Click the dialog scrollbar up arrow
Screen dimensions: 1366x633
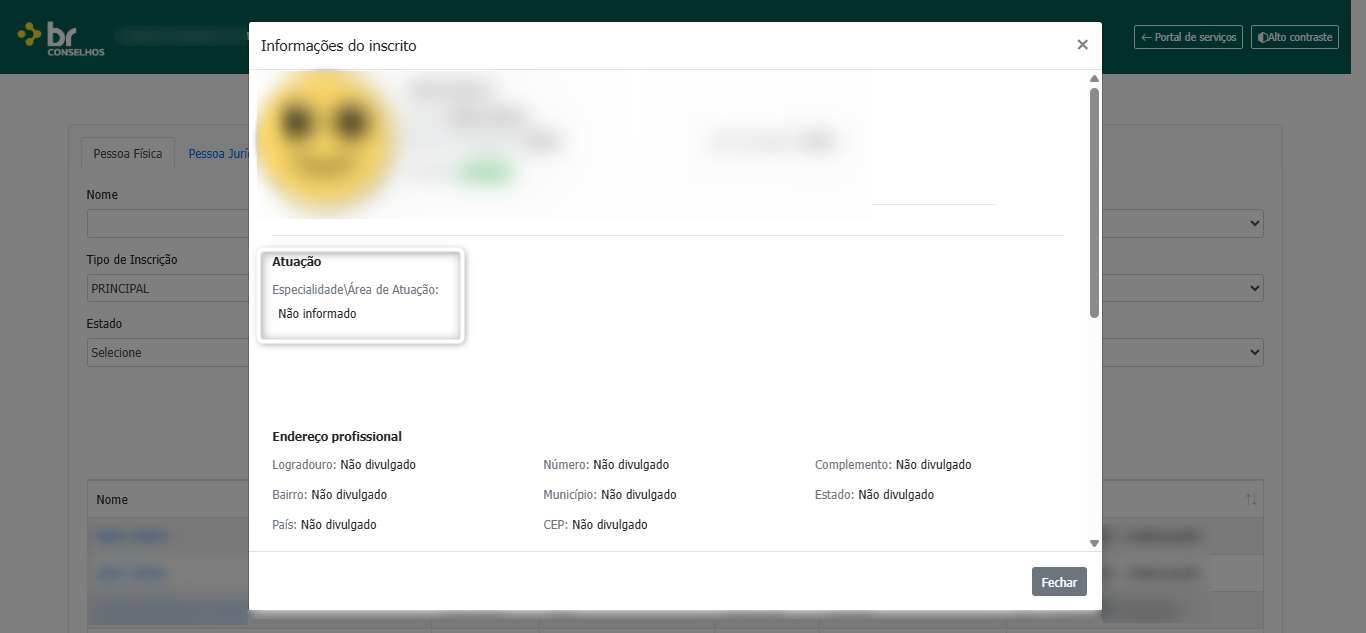pos(1094,78)
